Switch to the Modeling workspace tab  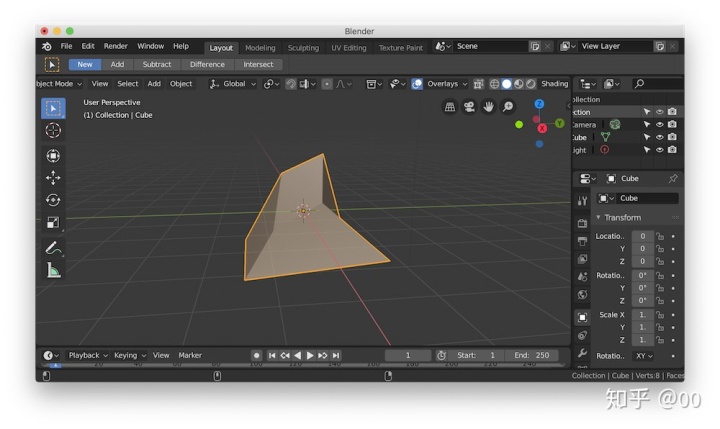click(260, 48)
